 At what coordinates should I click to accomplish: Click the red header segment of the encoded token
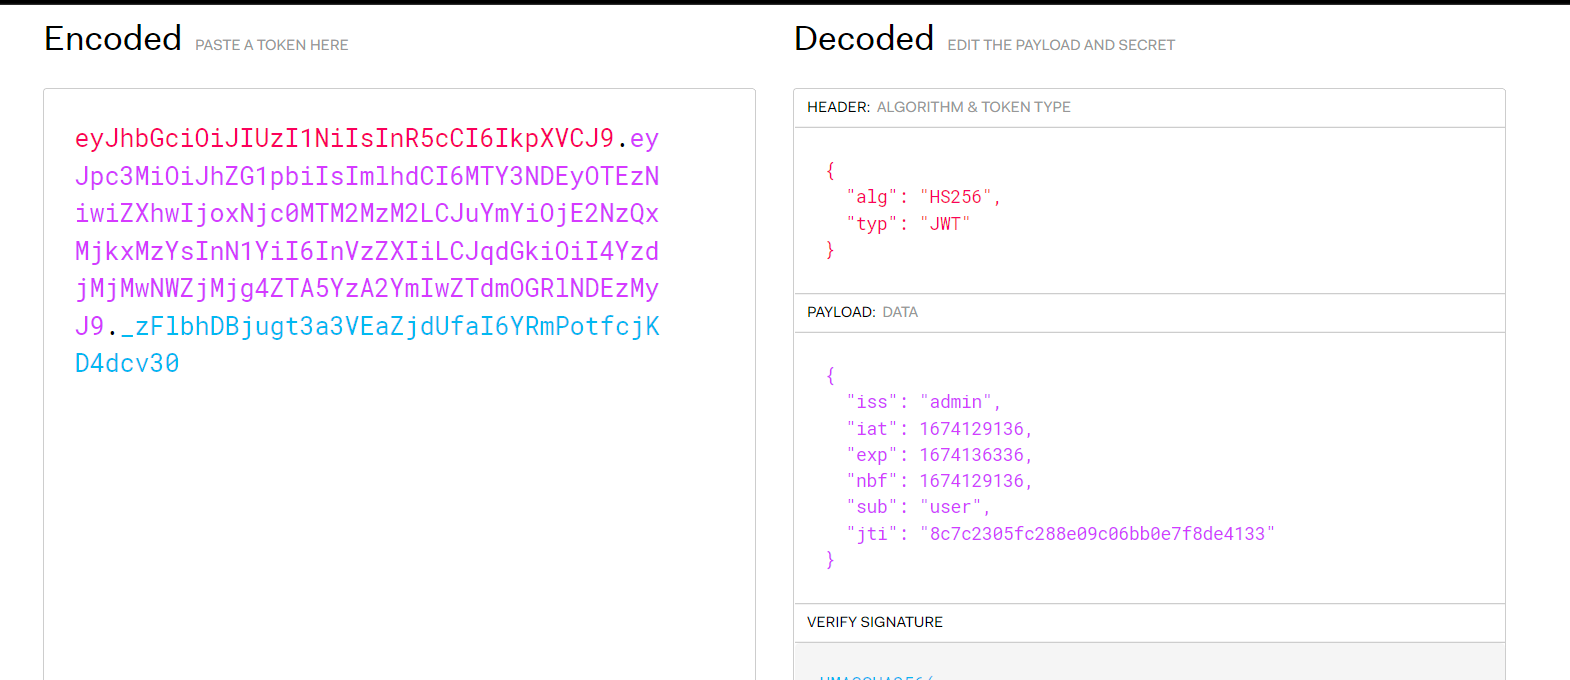click(344, 138)
